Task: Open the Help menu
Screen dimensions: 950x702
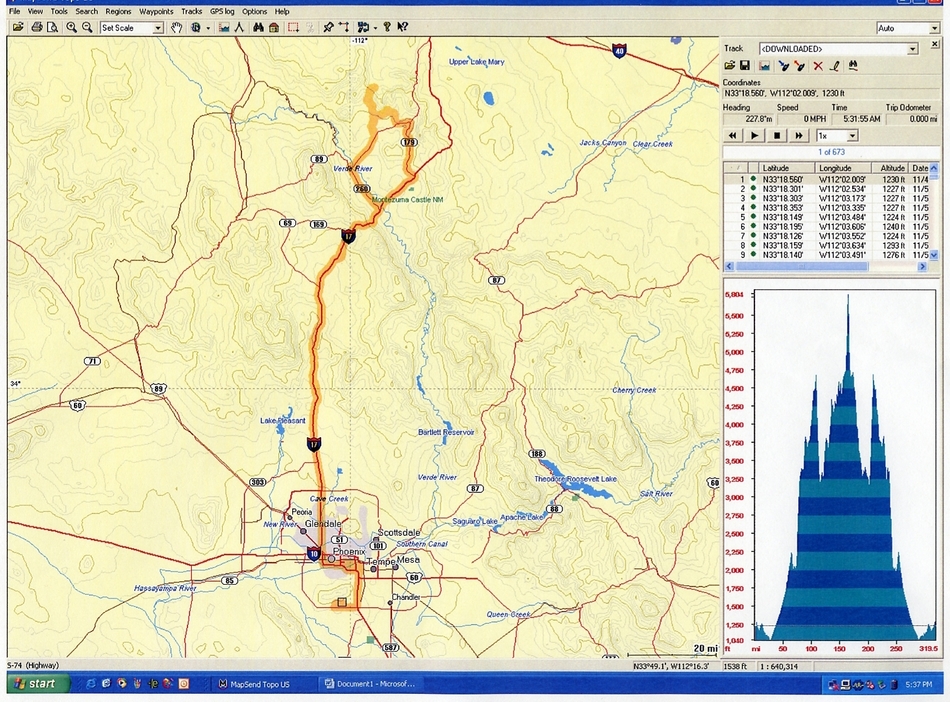Action: click(x=282, y=11)
